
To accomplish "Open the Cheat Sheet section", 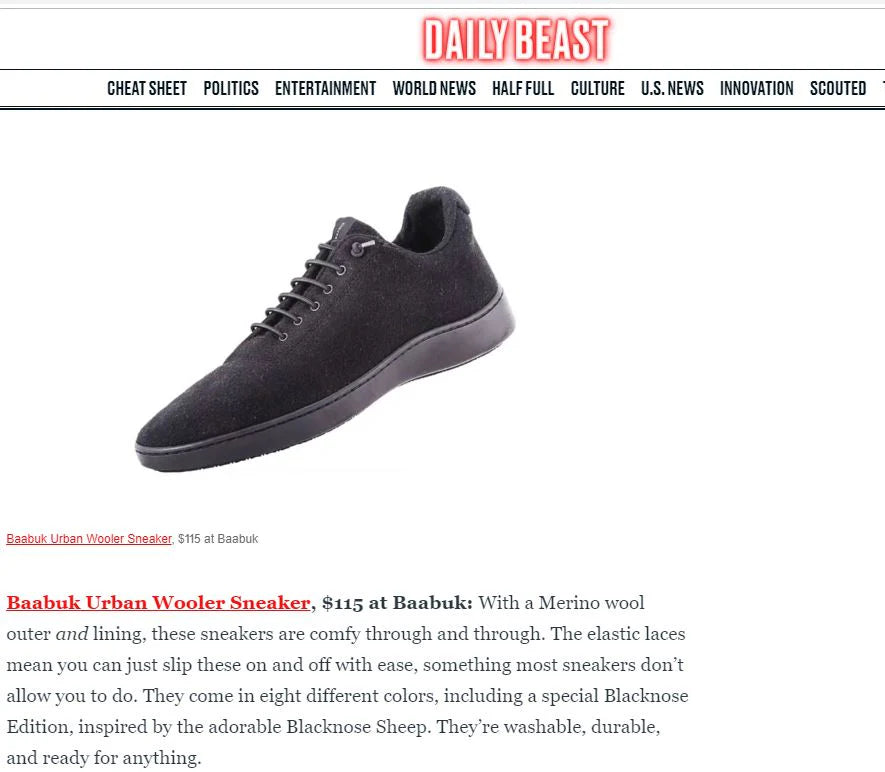I will 147,89.
